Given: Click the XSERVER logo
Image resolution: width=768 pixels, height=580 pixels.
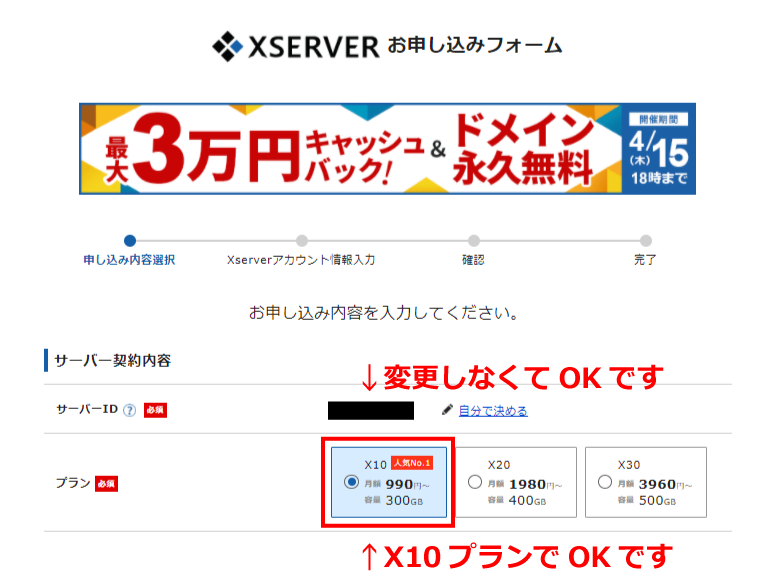Looking at the screenshot, I should click(296, 47).
